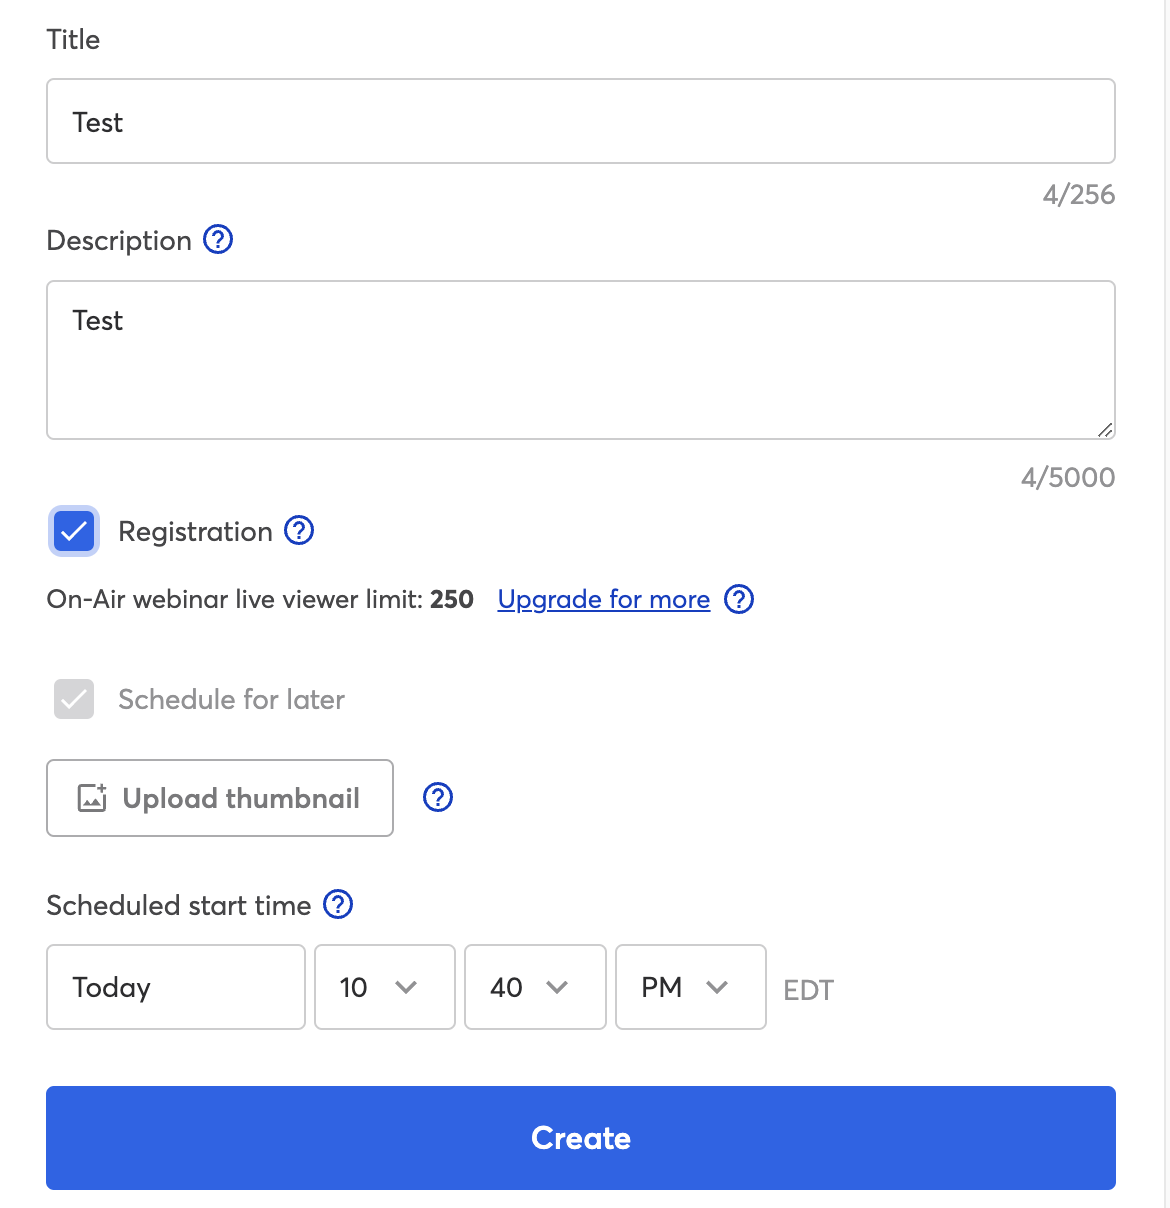Click inside the Description text area
This screenshot has height=1208, width=1170.
(x=580, y=360)
